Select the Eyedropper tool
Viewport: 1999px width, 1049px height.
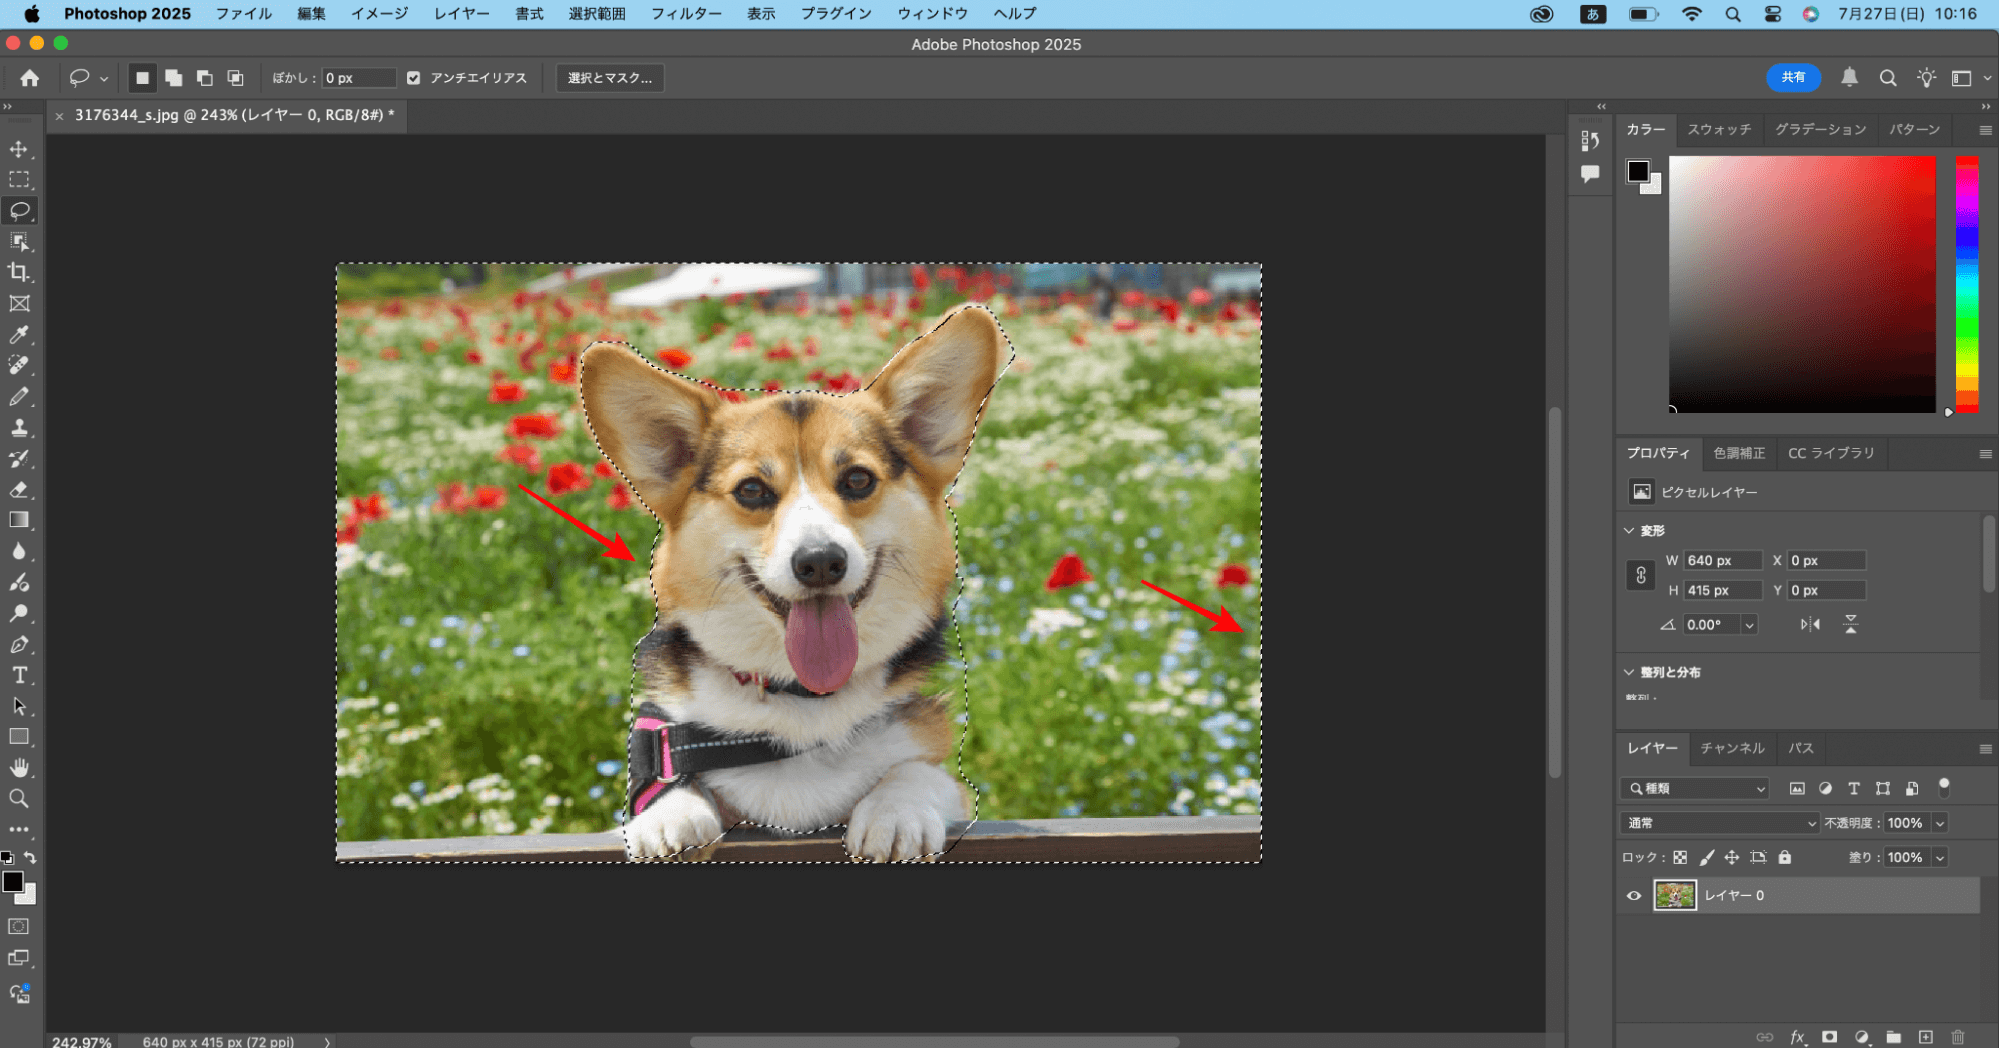point(19,334)
